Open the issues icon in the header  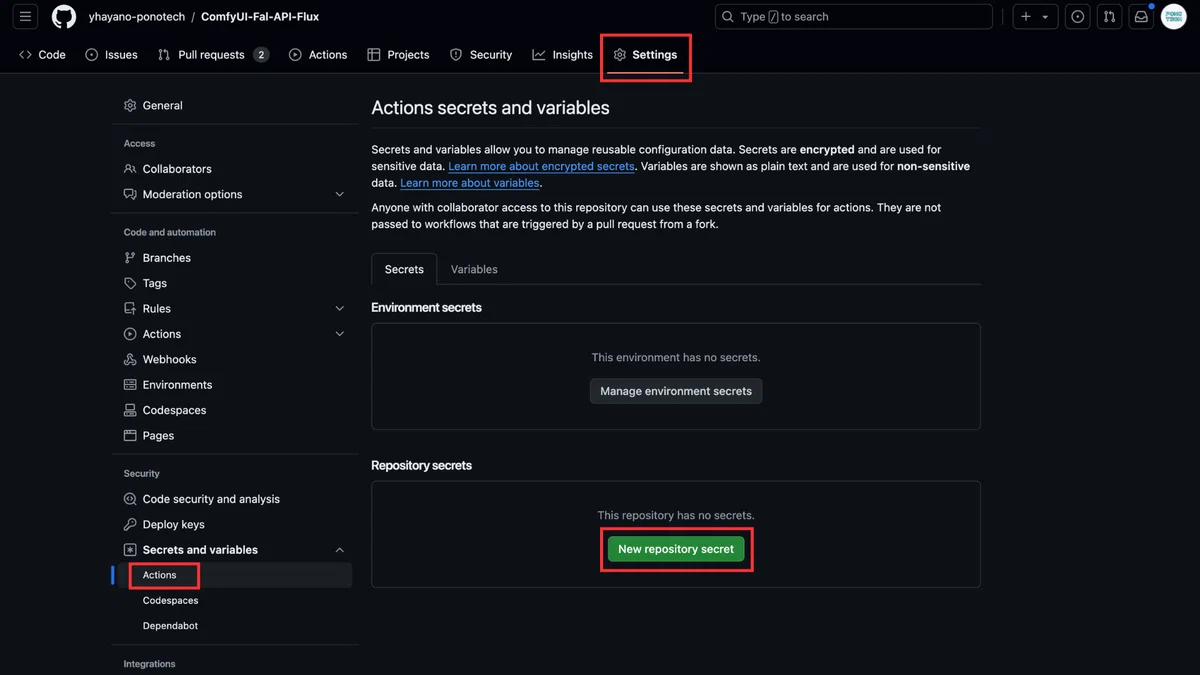1077,17
